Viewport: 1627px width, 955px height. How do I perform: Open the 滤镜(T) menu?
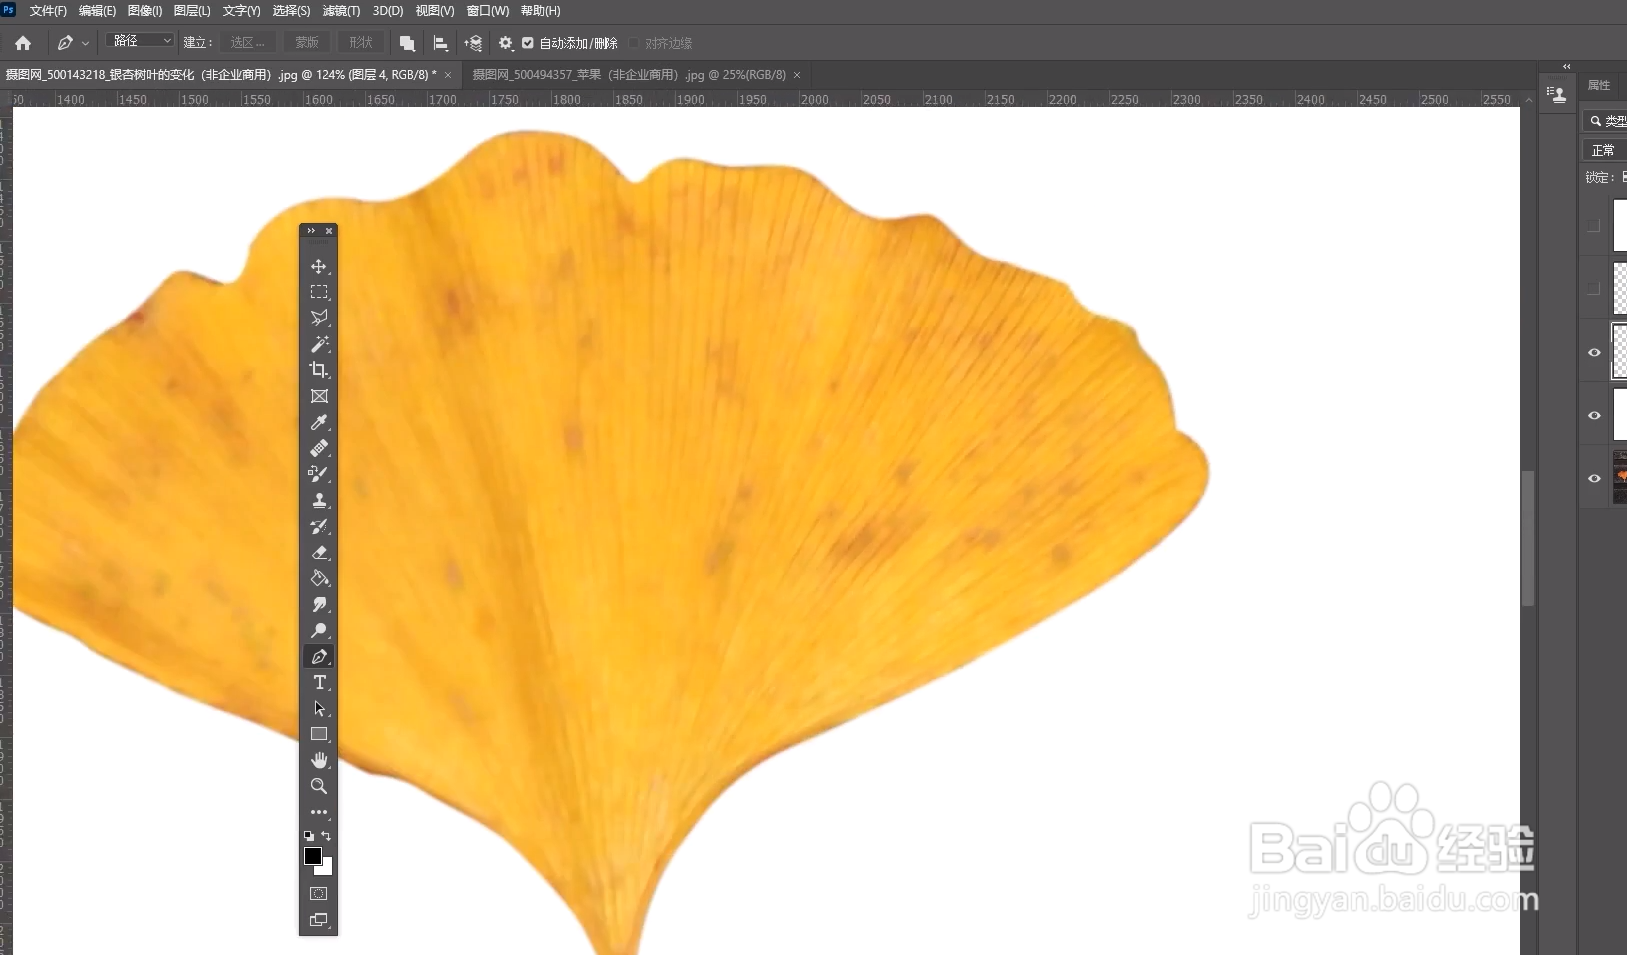click(341, 11)
